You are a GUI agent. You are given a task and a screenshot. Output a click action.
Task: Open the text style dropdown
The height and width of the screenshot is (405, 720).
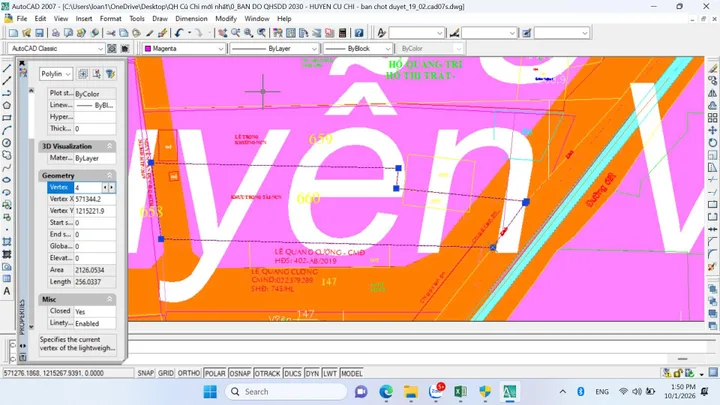coord(439,33)
